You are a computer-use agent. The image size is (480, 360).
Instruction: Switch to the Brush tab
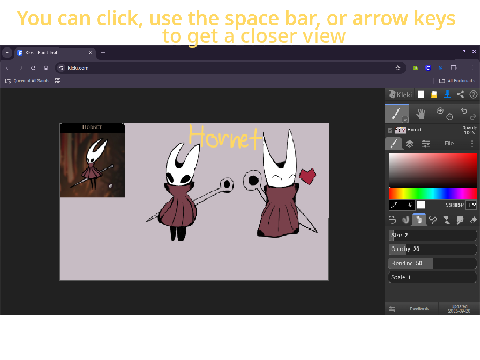coord(394,143)
